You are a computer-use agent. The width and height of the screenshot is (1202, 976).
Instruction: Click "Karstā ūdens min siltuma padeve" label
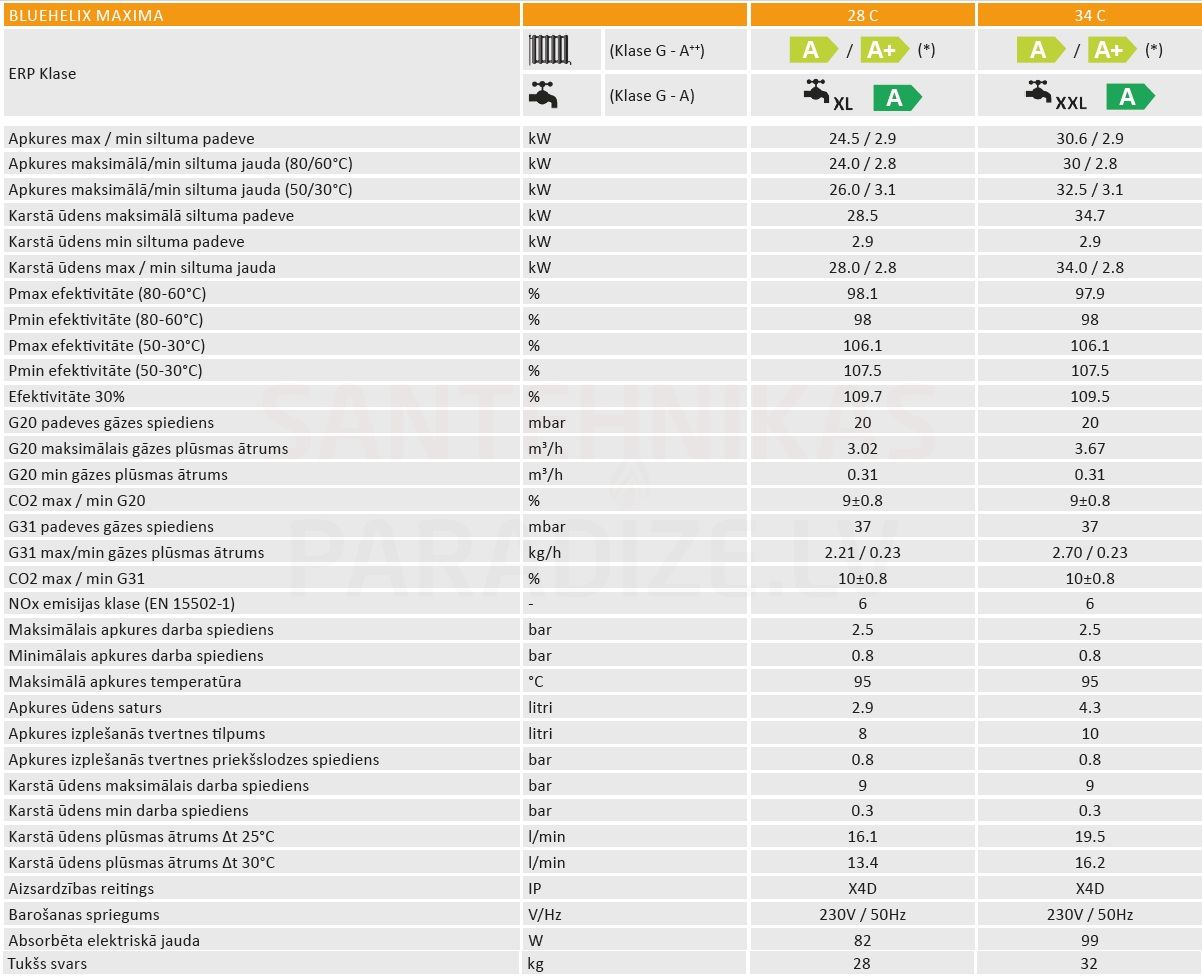point(126,242)
